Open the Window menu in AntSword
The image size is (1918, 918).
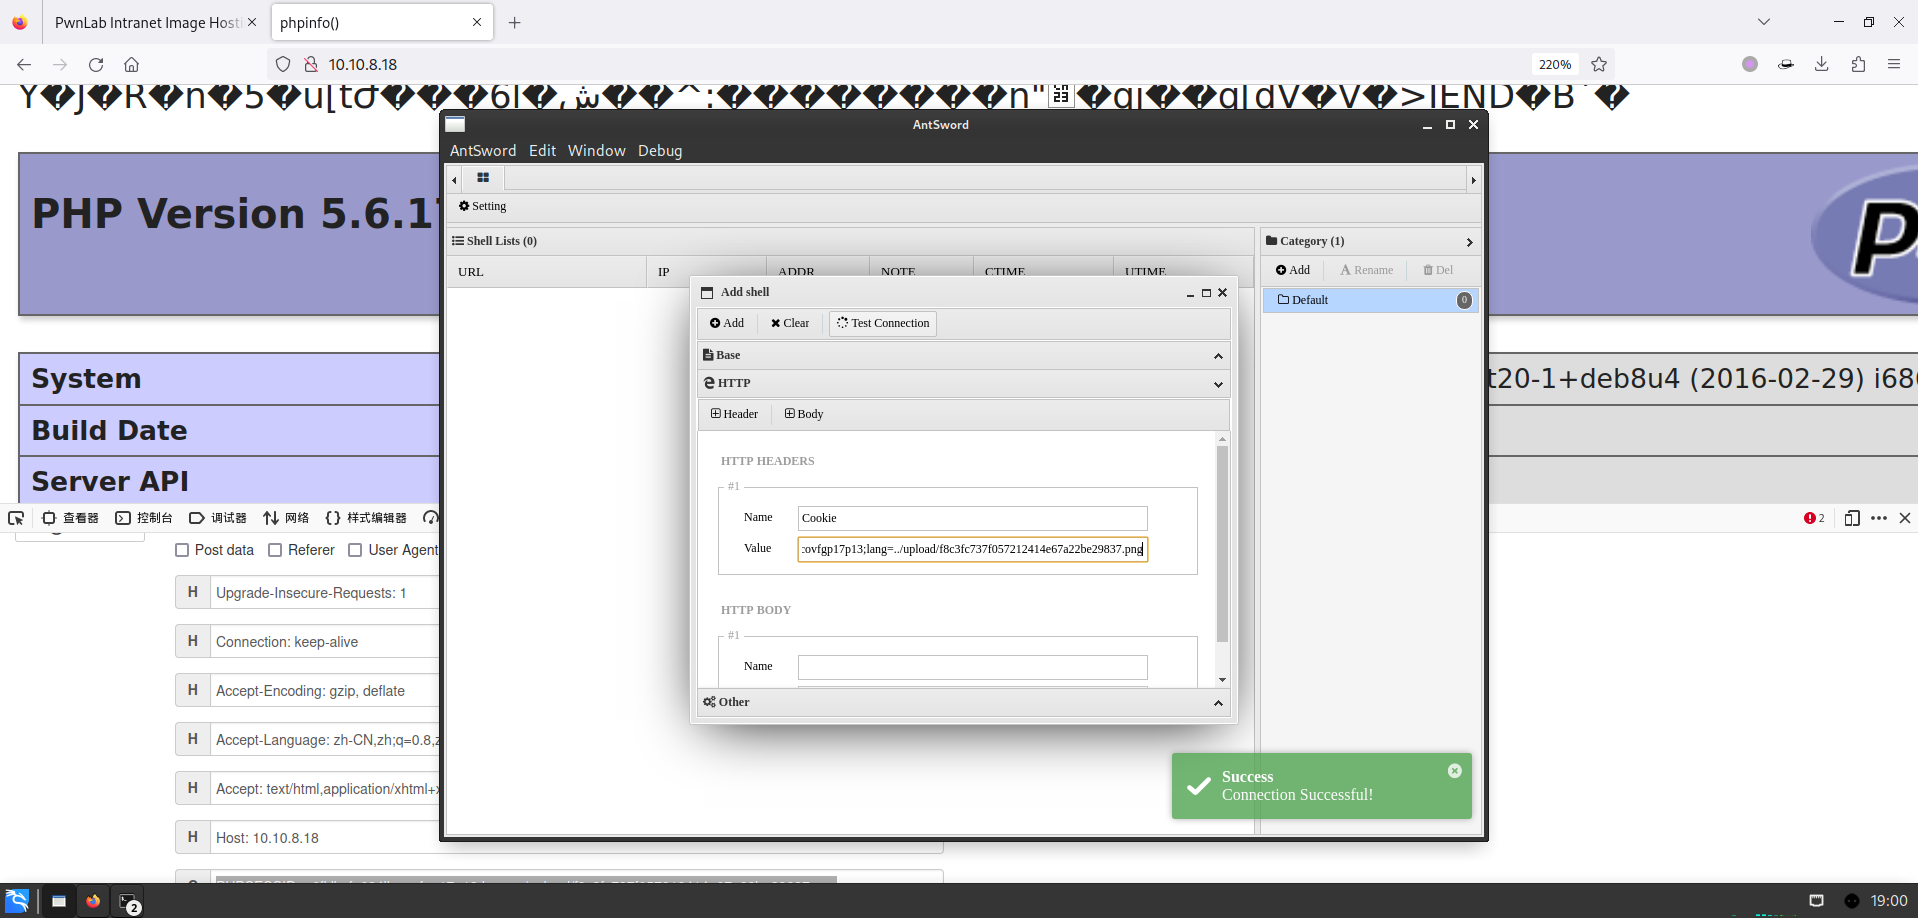point(596,151)
